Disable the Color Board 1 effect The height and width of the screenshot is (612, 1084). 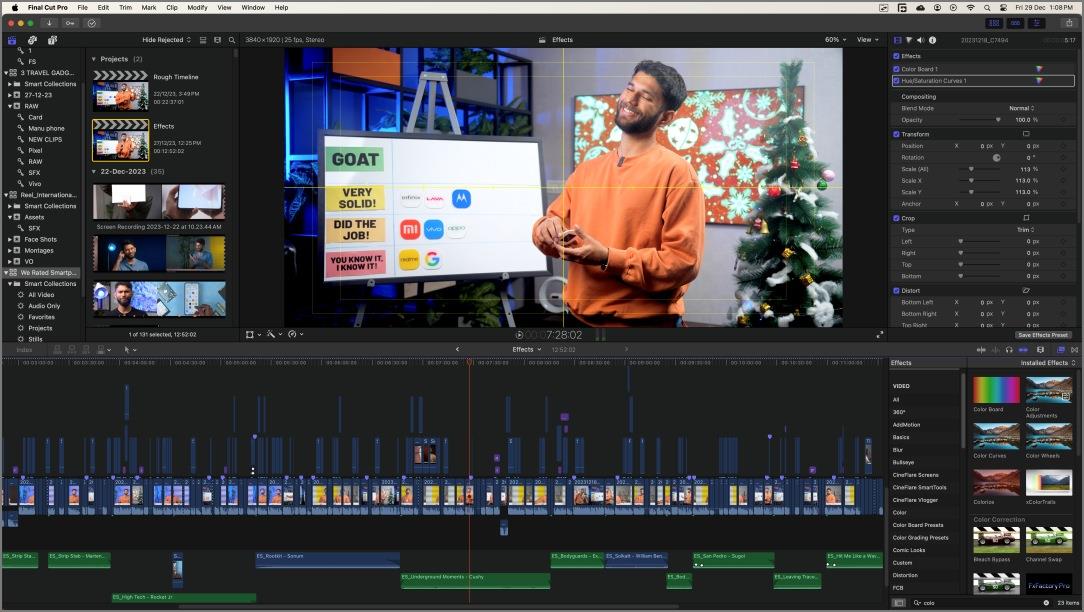click(896, 69)
